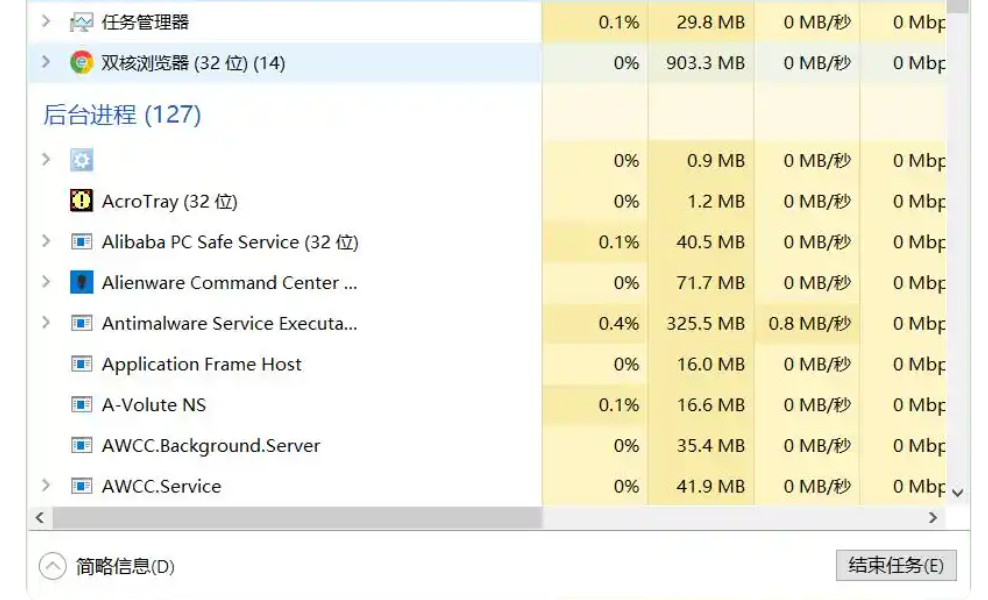Screen dimensions: 988x600
Task: Select the 后台进程 (127) group header
Action: 121,115
